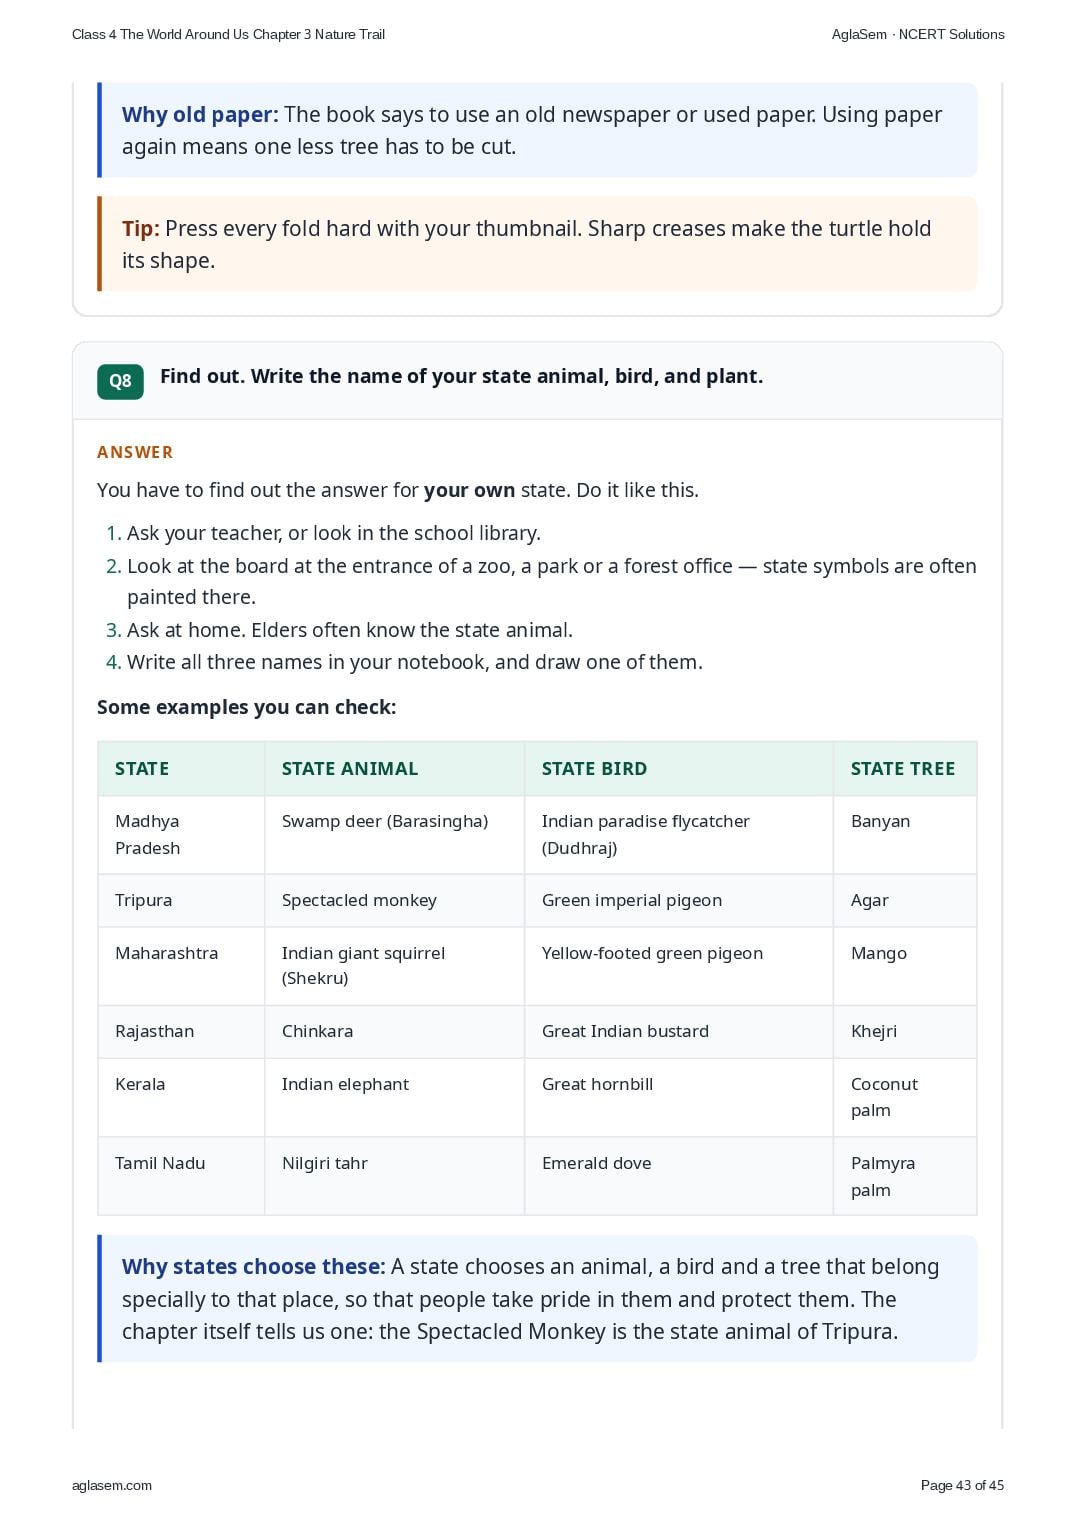Click the orange ANSWER label

tap(135, 452)
